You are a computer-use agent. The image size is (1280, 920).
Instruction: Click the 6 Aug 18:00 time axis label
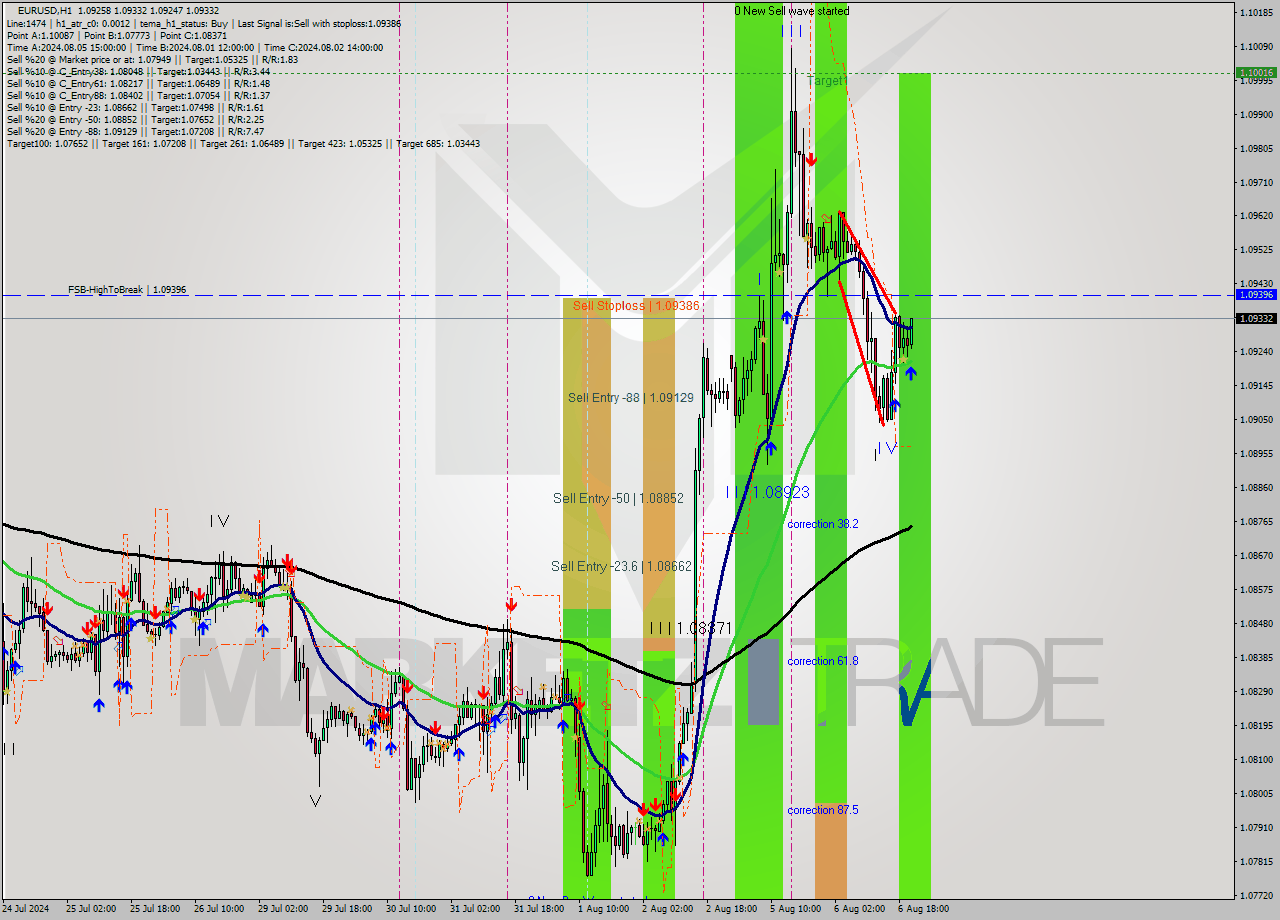(x=924, y=909)
